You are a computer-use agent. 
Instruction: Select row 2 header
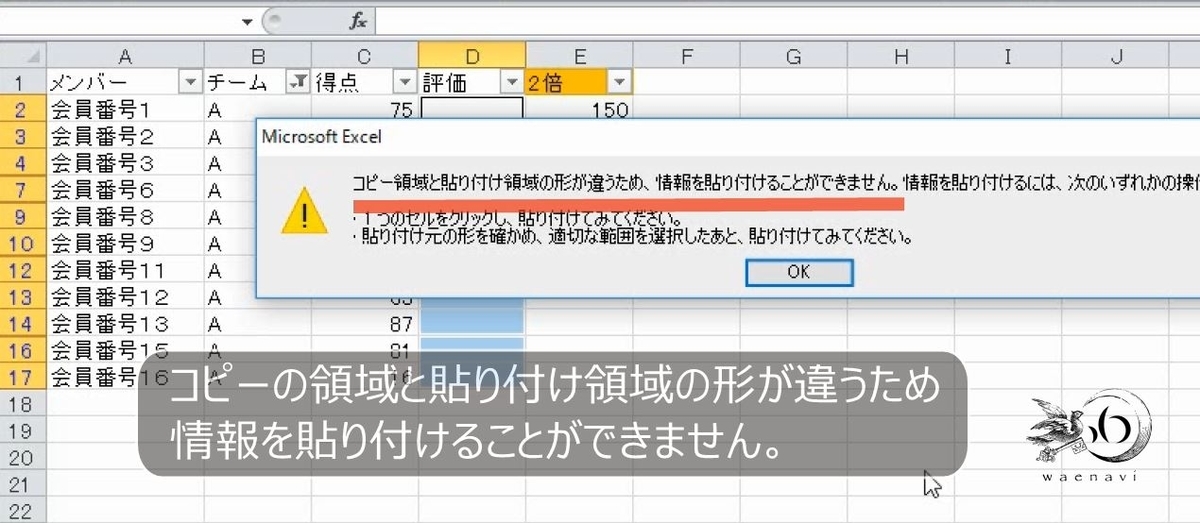[23, 110]
